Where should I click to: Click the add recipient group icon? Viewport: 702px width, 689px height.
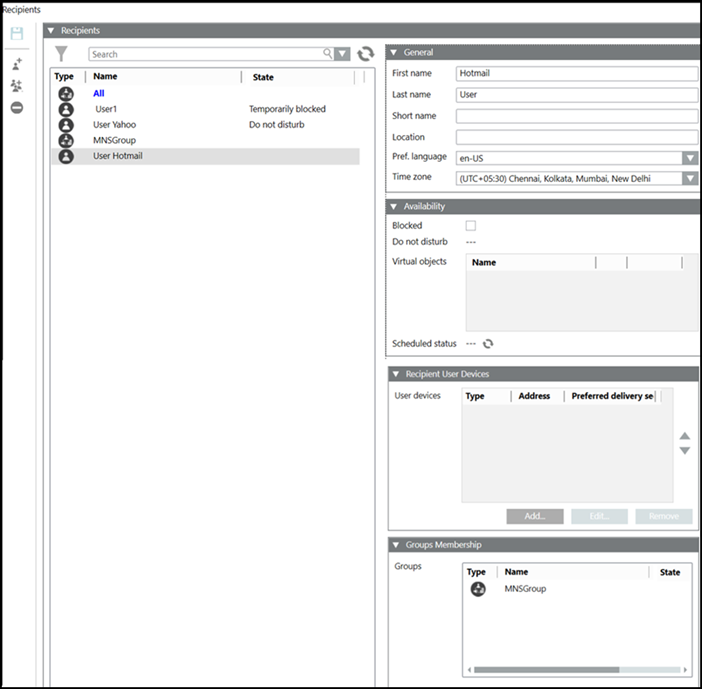point(17,86)
